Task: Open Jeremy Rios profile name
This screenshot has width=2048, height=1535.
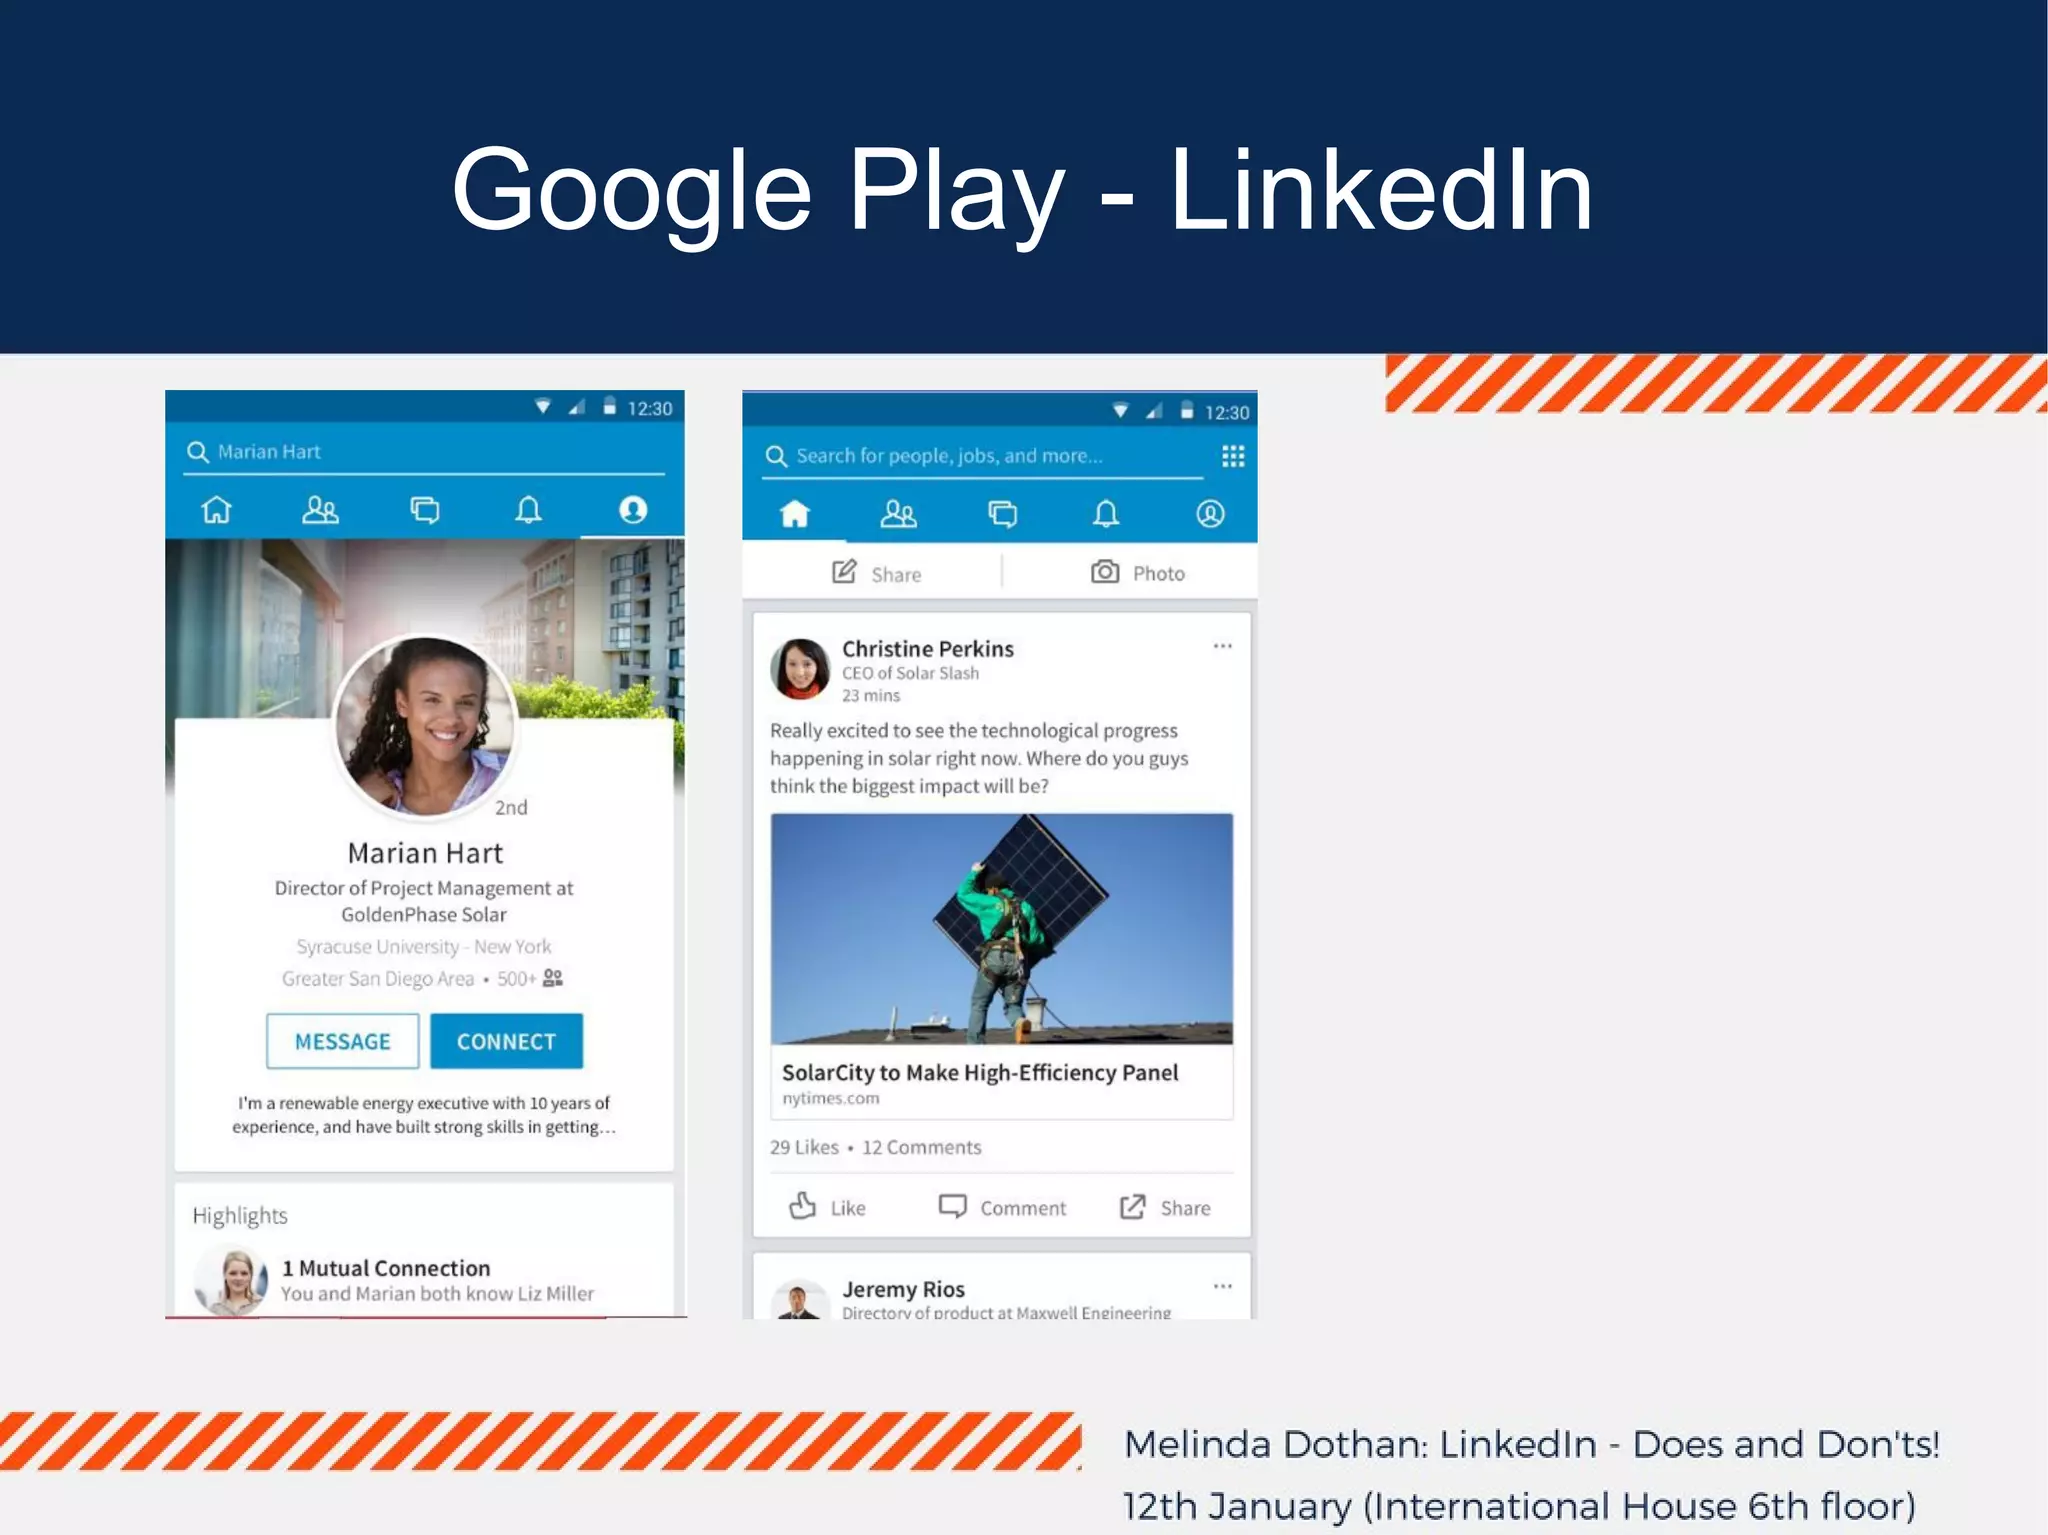Action: [903, 1289]
